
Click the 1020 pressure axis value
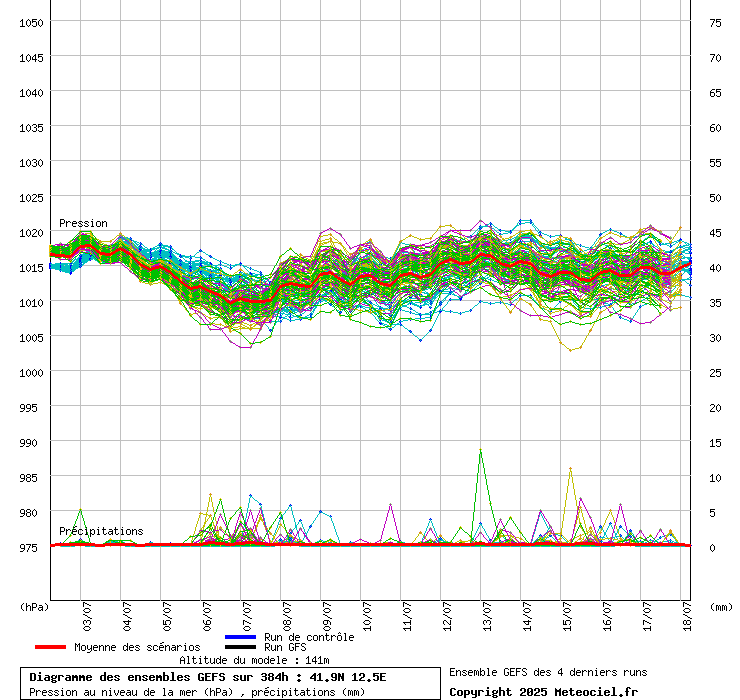[x=31, y=232]
